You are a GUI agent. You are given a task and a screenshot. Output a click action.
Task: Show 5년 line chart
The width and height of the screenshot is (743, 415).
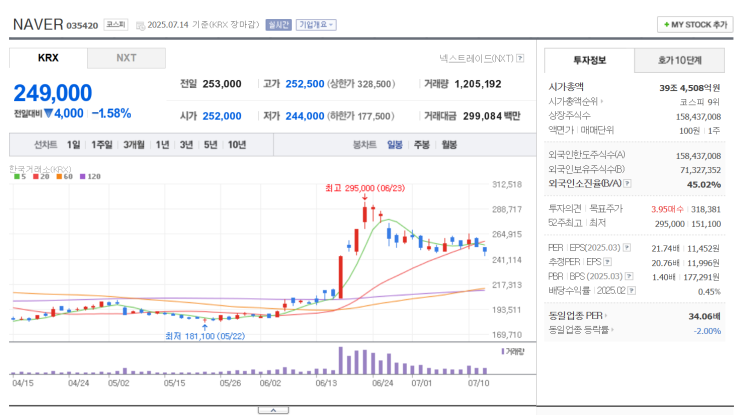click(x=210, y=144)
